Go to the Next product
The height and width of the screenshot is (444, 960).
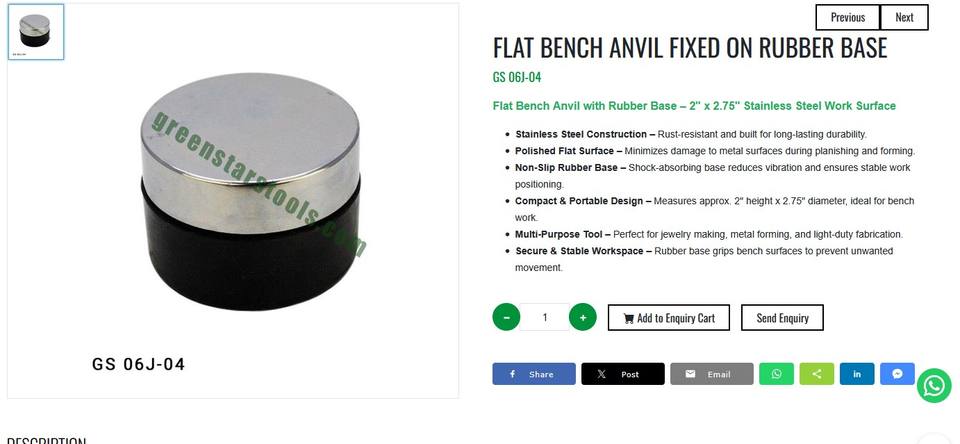[904, 17]
